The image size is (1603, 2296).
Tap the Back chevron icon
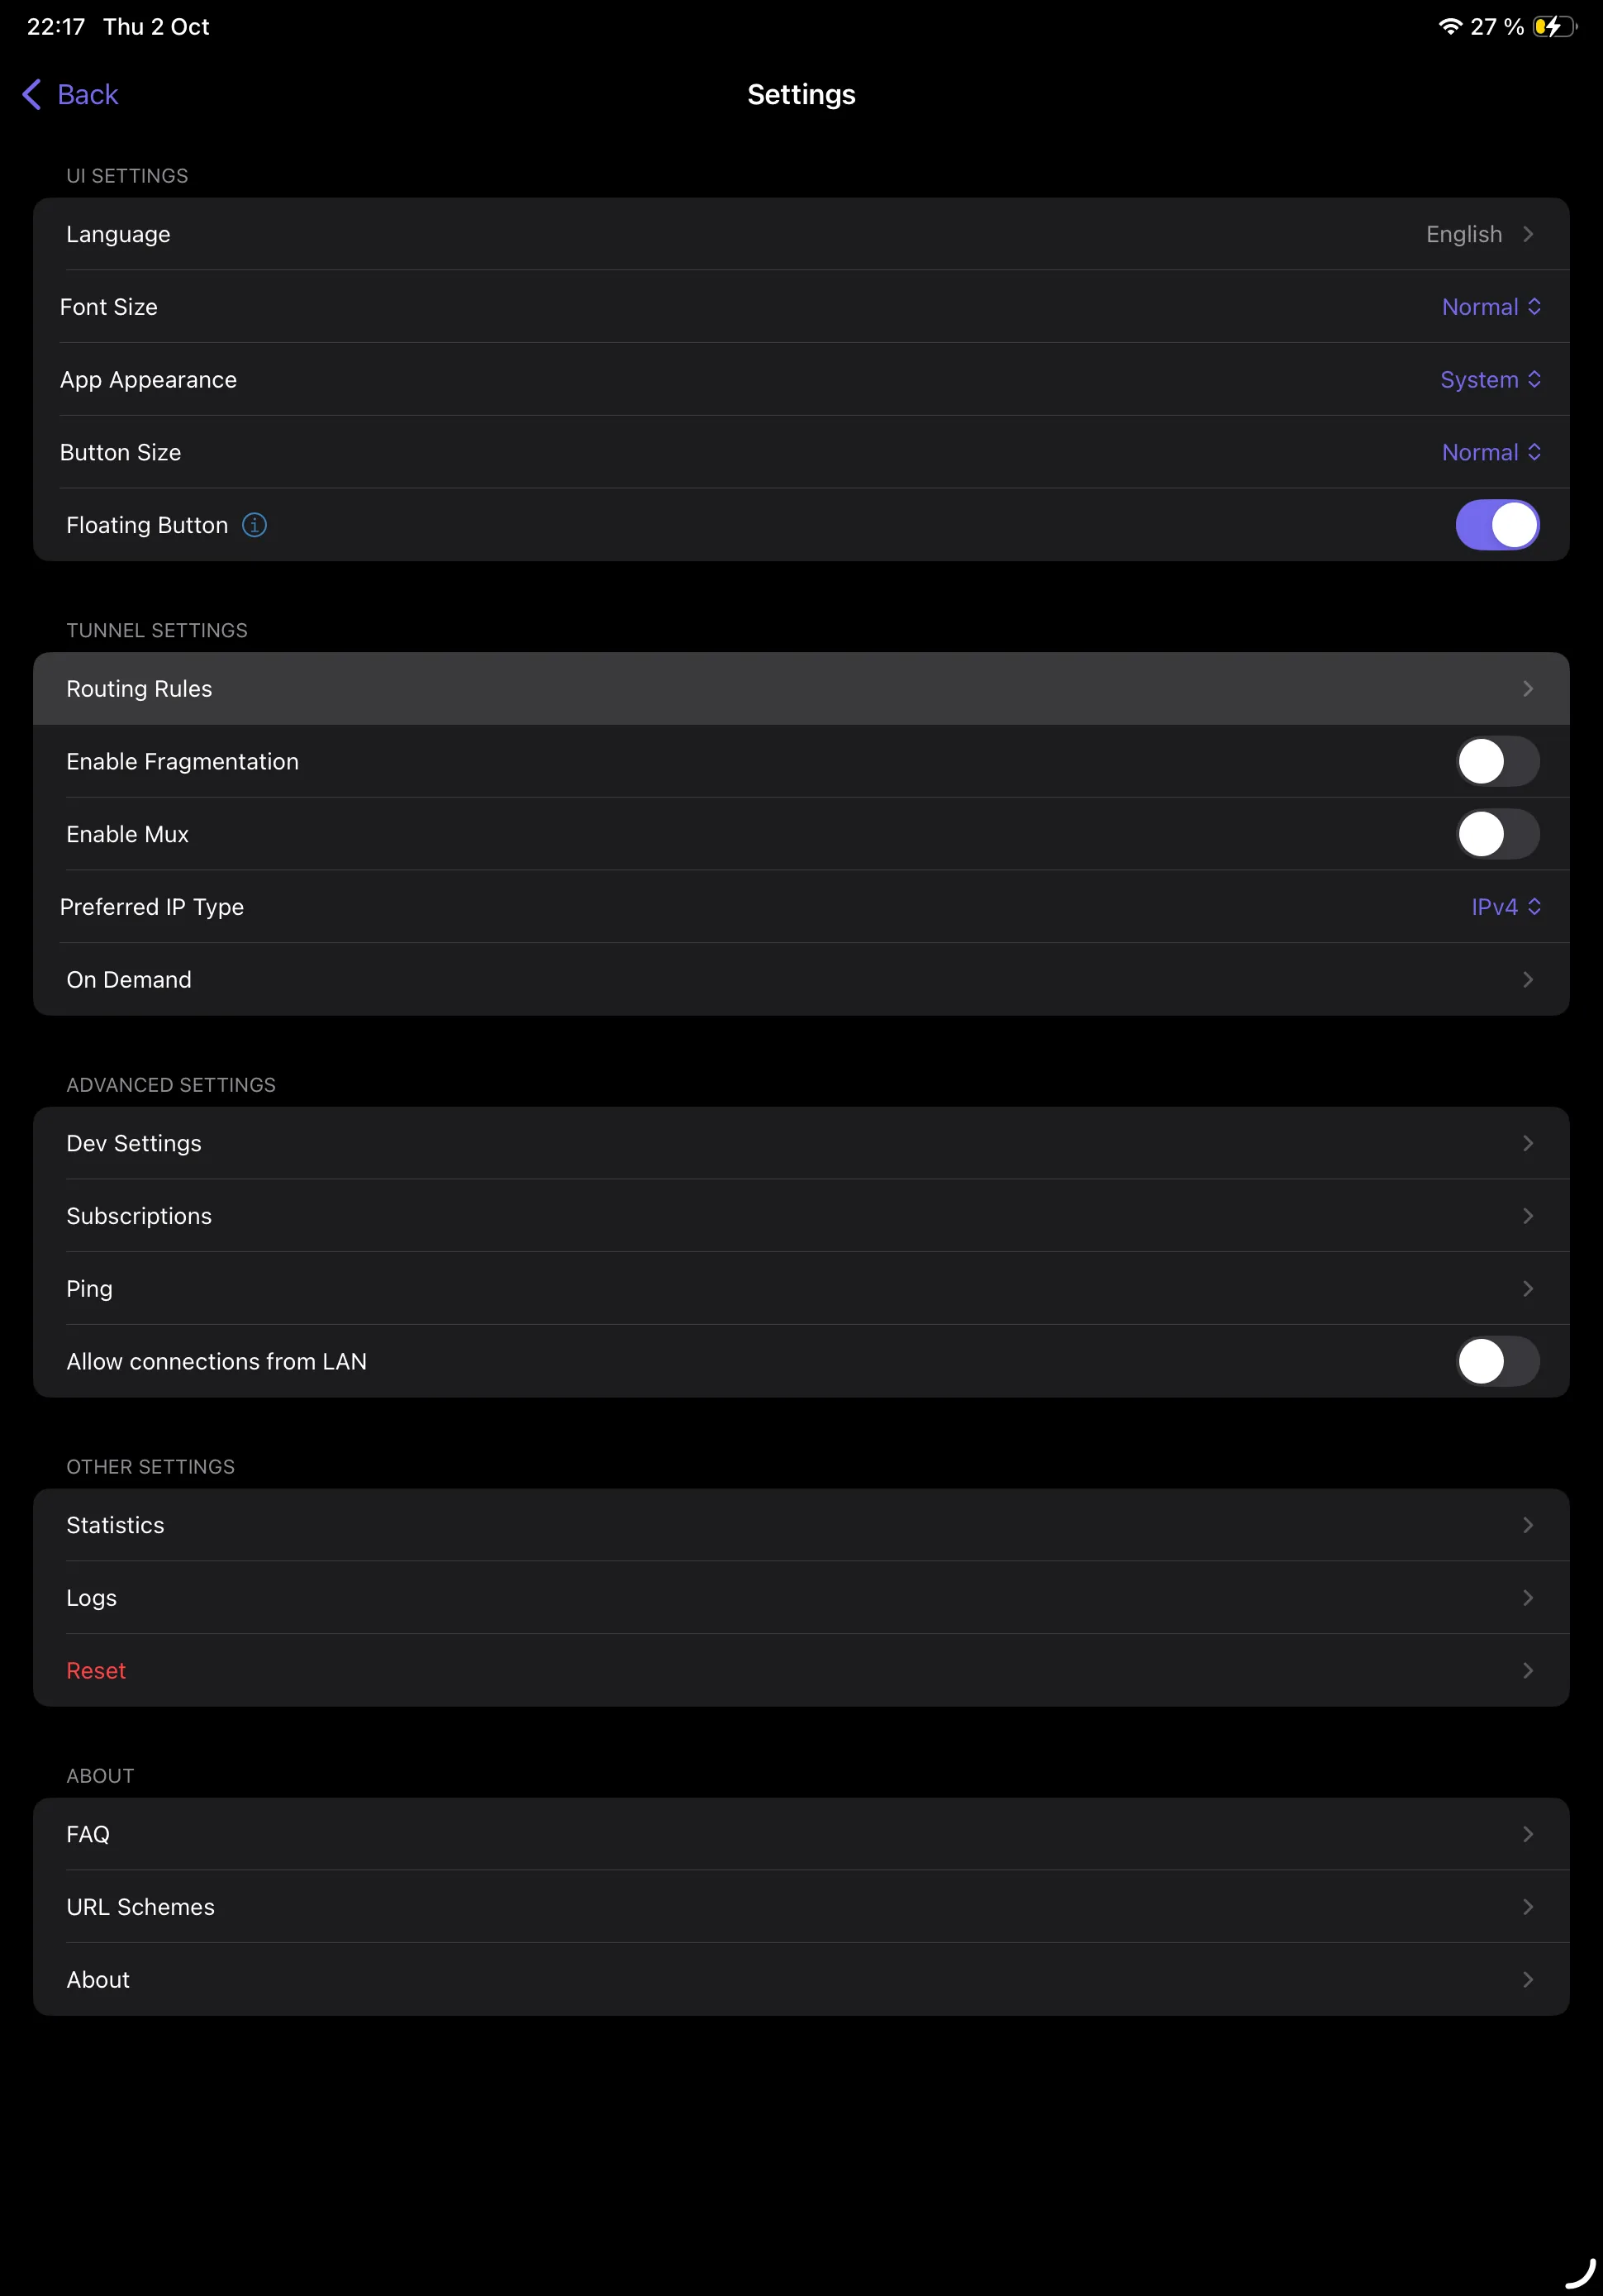tap(31, 94)
